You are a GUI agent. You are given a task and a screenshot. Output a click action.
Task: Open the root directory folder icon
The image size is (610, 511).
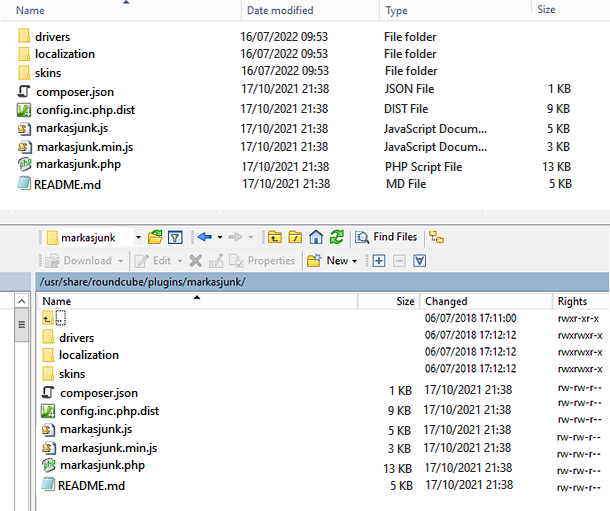pyautogui.click(x=295, y=237)
